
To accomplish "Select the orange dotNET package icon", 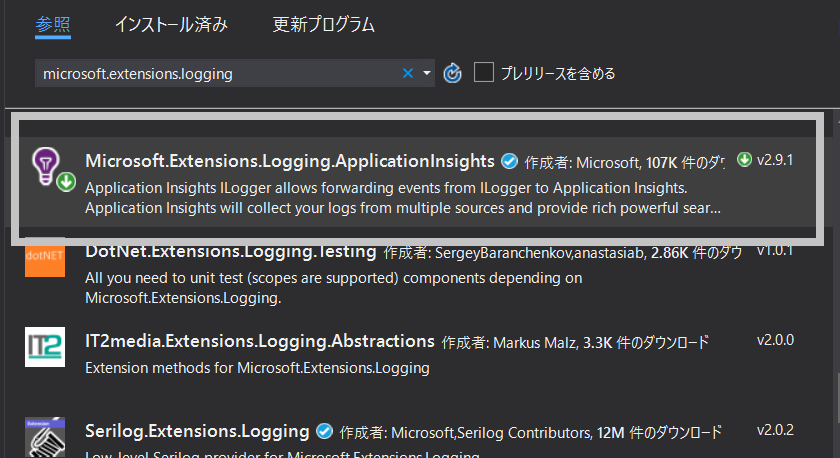I will click(45, 257).
